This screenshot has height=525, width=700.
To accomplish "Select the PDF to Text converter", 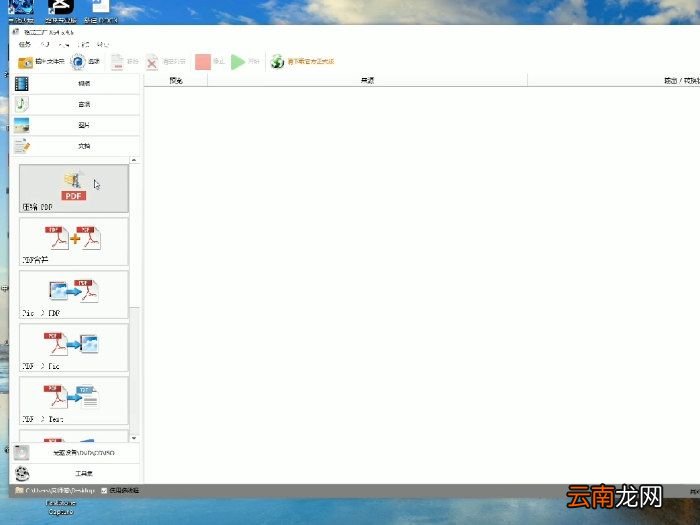I will coord(73,400).
